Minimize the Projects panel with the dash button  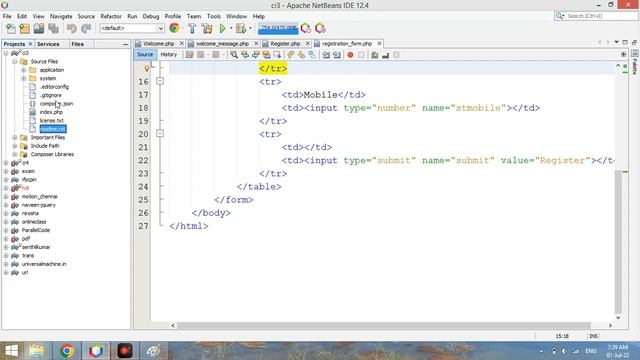point(125,44)
